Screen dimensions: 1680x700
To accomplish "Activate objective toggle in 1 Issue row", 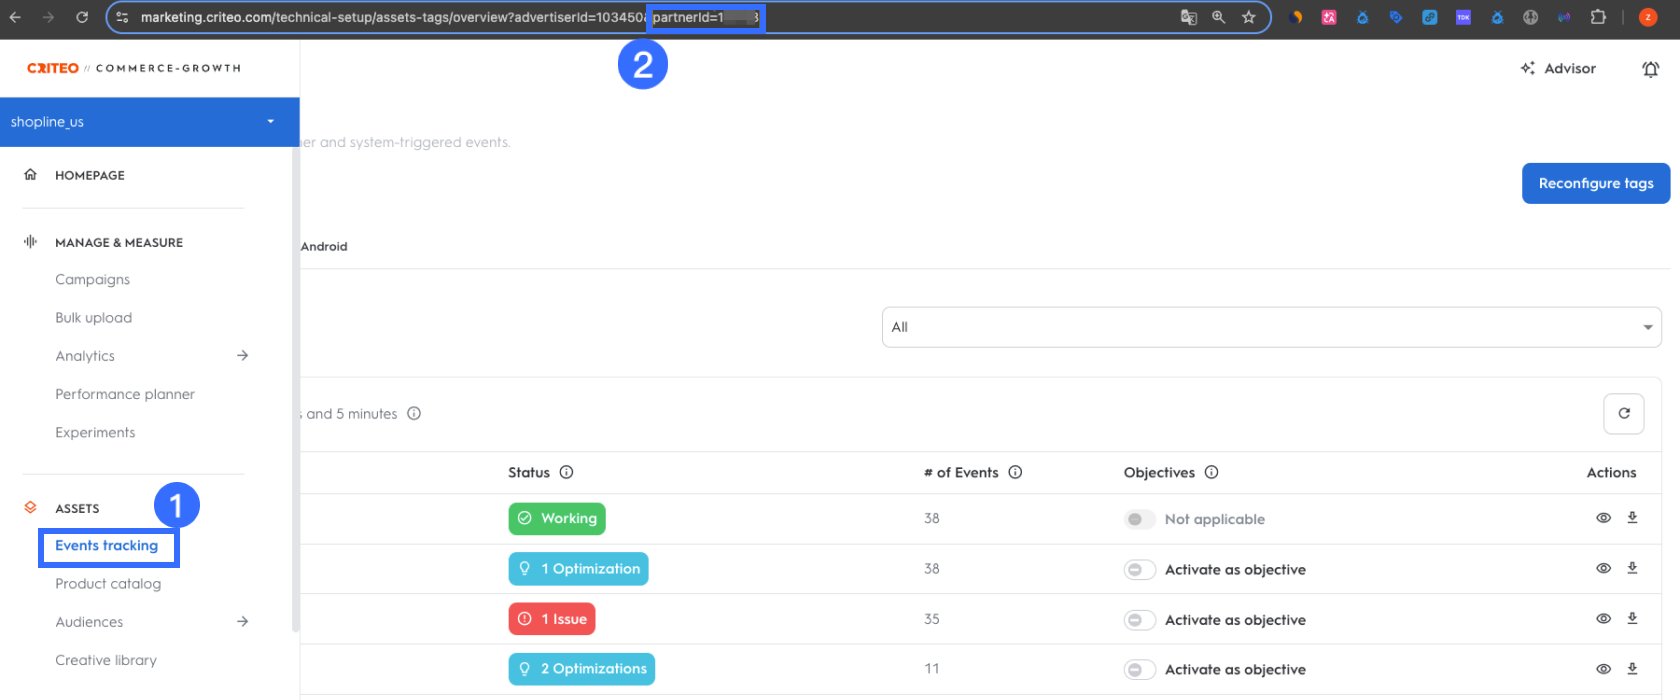I will pyautogui.click(x=1139, y=620).
